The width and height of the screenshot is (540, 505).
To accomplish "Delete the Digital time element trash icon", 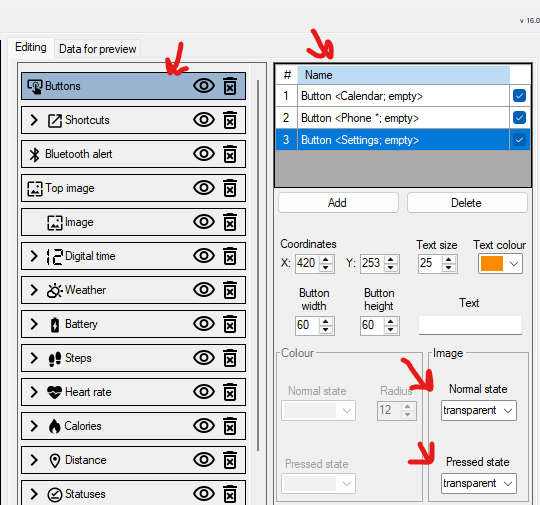I will [230, 256].
